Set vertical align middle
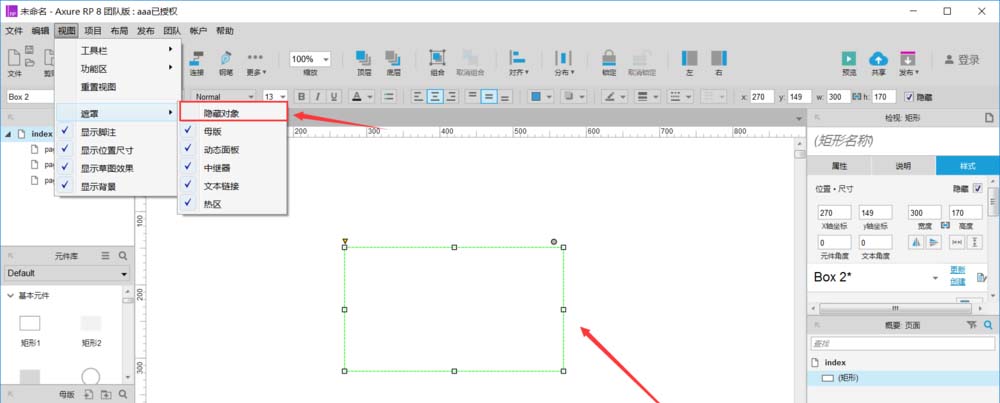This screenshot has height=403, width=1000. pyautogui.click(x=489, y=96)
